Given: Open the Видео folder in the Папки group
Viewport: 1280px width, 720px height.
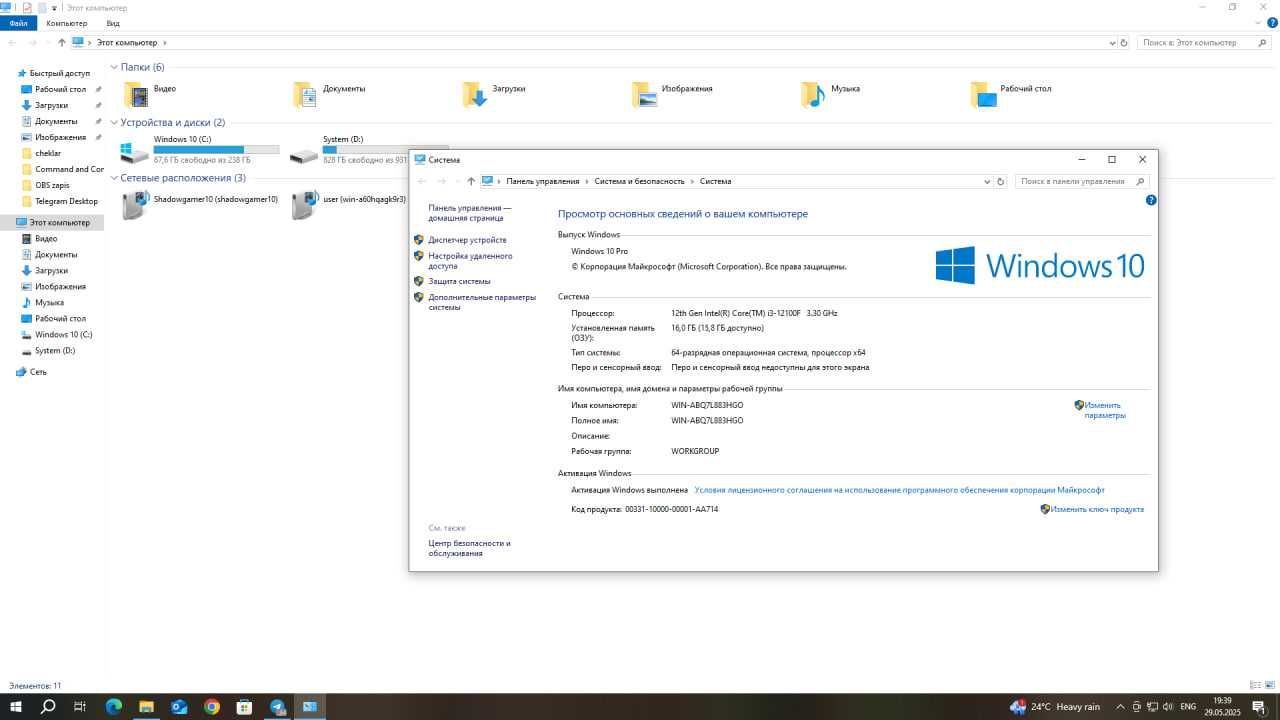Looking at the screenshot, I should coord(150,93).
